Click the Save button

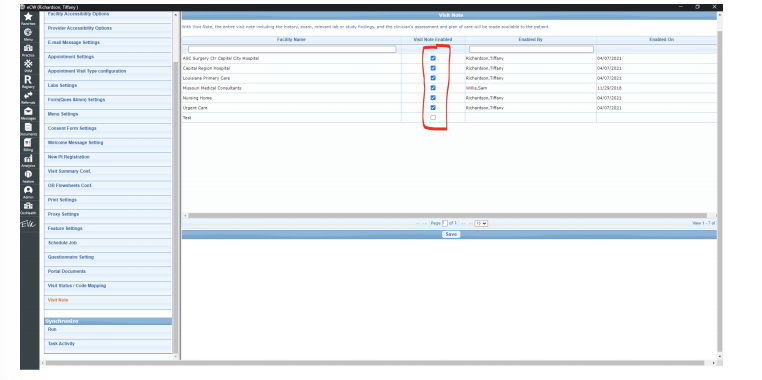[451, 234]
